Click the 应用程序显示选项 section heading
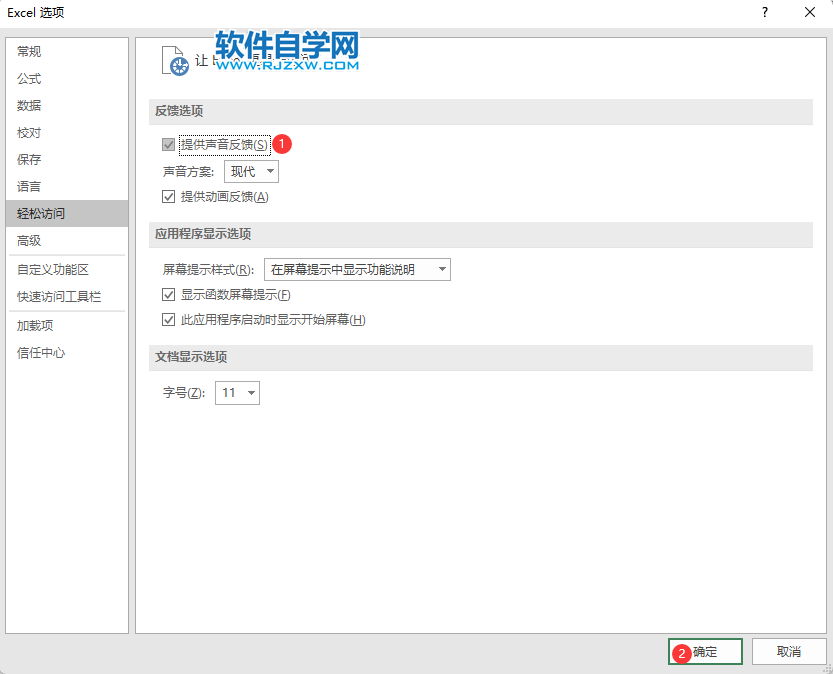 coord(203,234)
